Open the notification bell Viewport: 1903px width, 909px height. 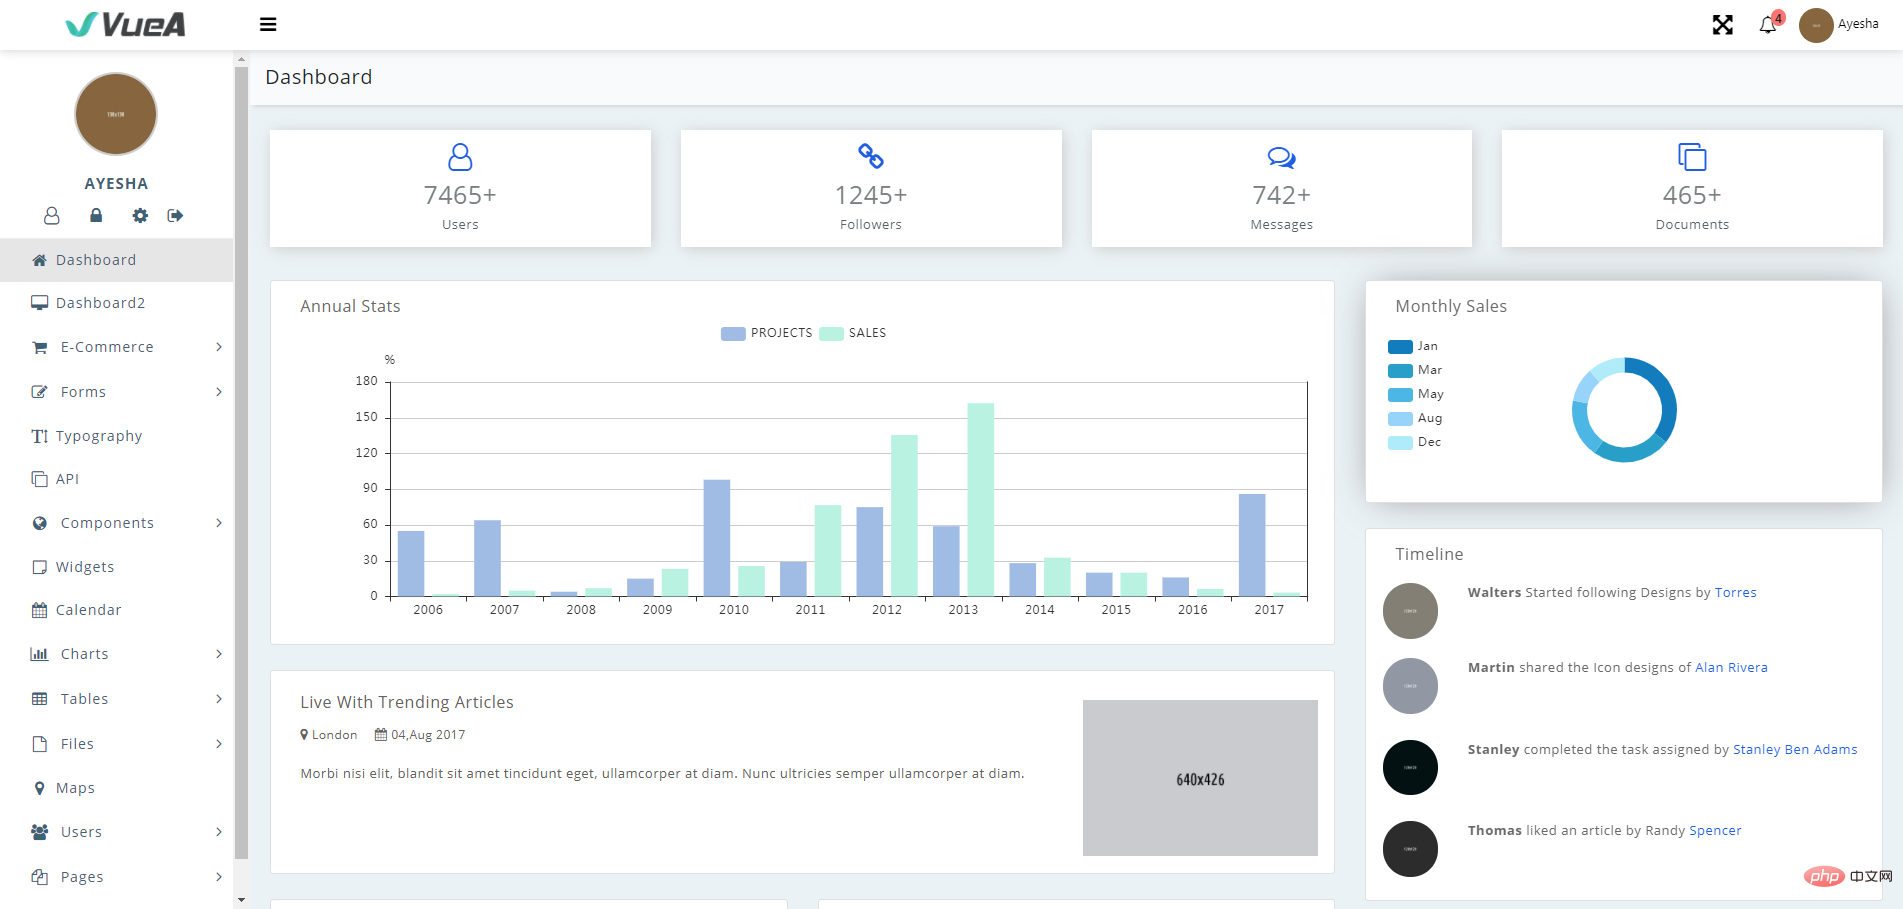(1768, 25)
